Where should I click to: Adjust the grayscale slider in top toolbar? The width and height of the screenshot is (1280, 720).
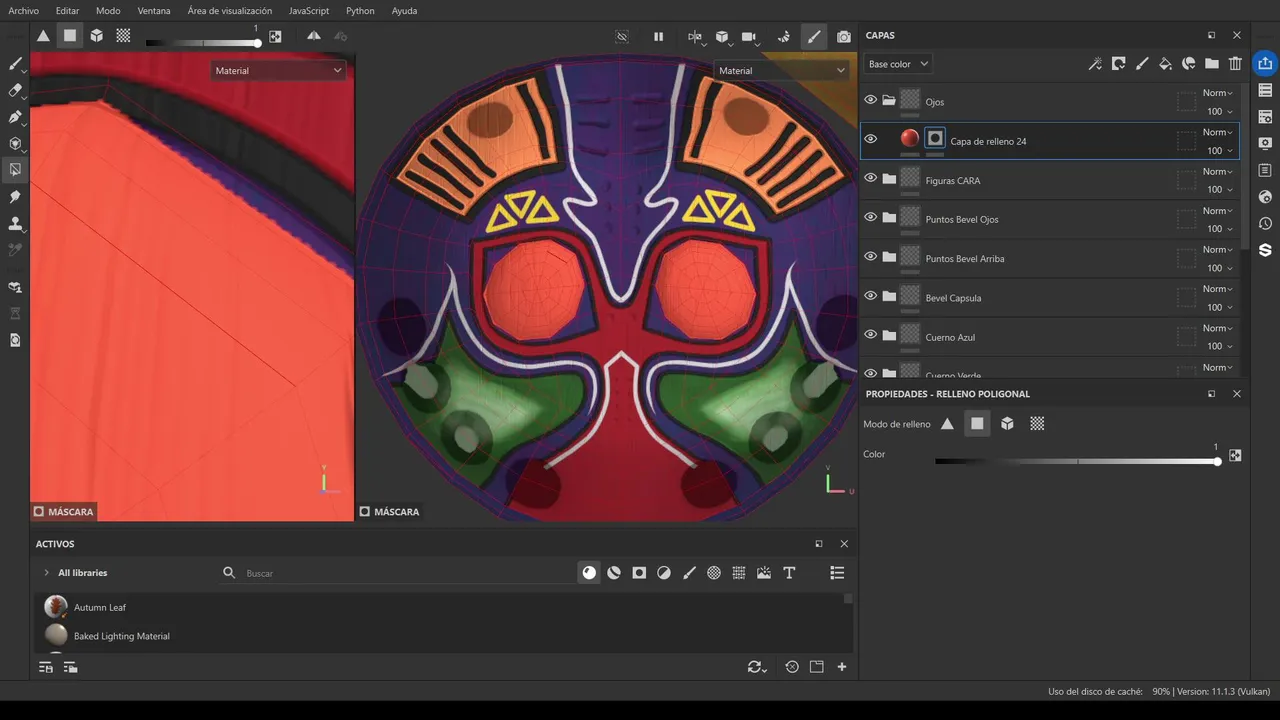click(203, 43)
